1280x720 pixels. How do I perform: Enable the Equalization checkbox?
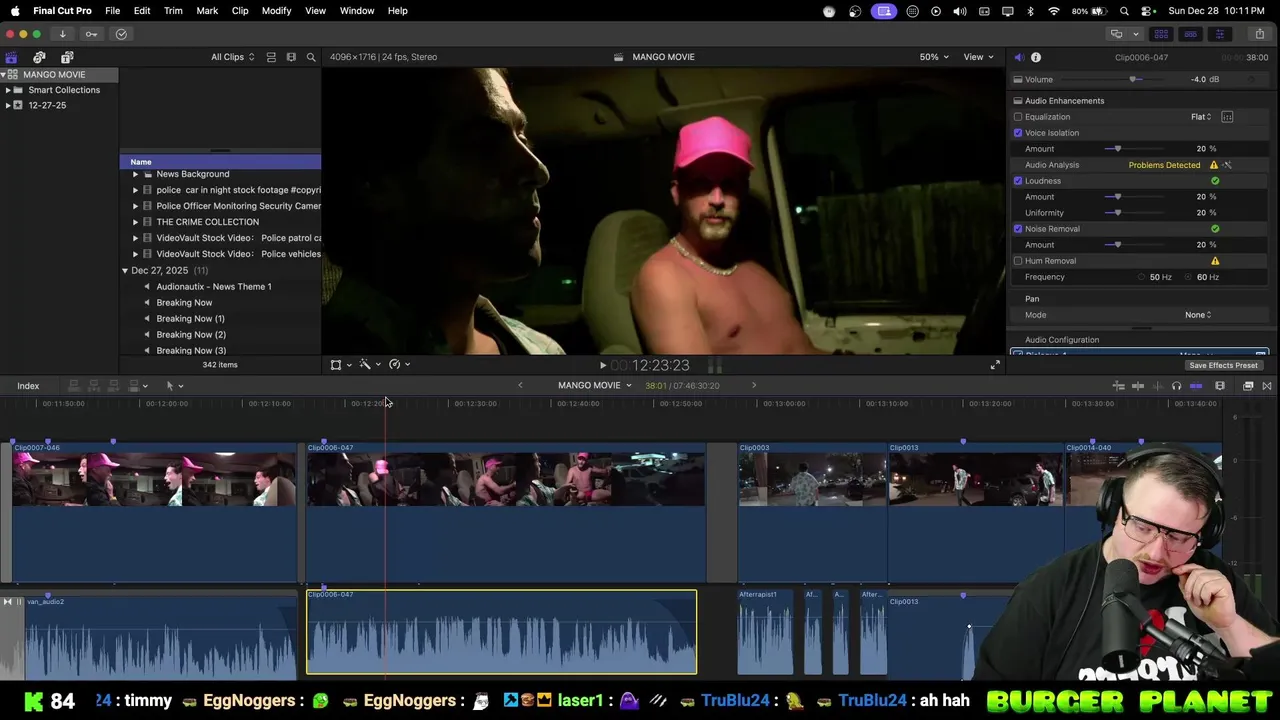(1018, 117)
